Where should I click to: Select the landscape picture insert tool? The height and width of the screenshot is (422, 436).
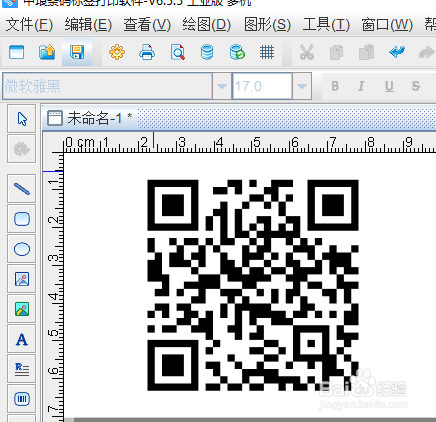click(22, 309)
